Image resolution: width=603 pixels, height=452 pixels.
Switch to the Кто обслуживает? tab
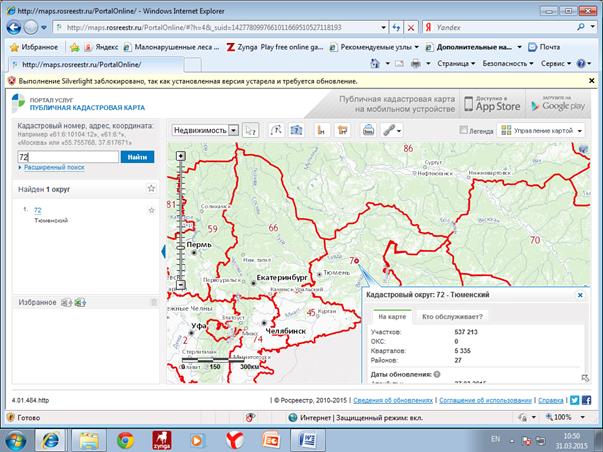452,317
